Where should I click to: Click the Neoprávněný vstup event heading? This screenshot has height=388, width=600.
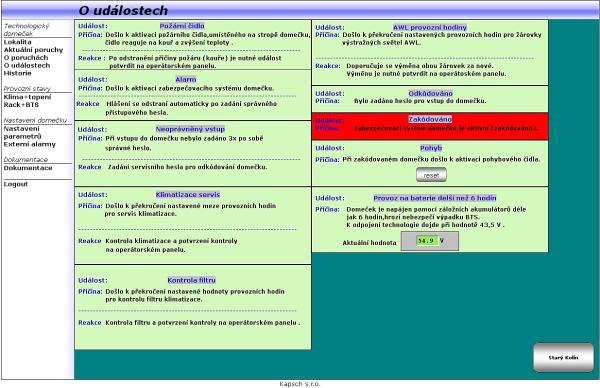pos(190,129)
